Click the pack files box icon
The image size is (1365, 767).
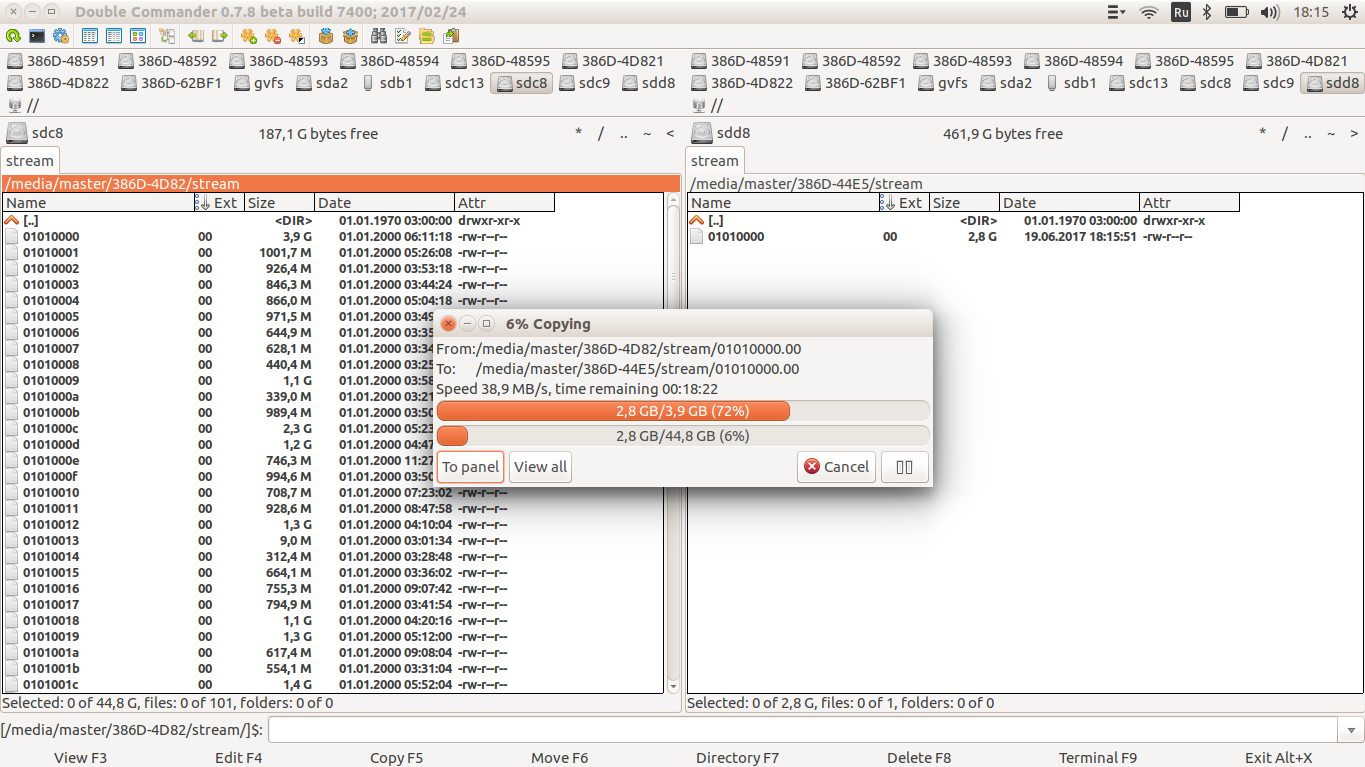click(x=326, y=36)
